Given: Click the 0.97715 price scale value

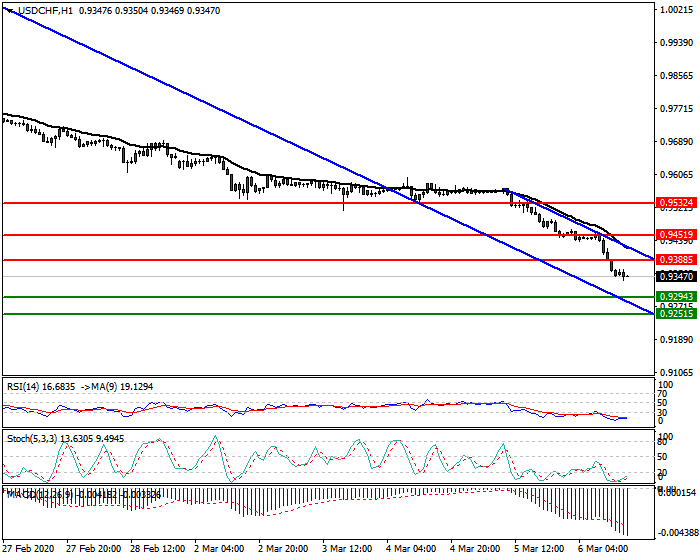Looking at the screenshot, I should click(x=677, y=109).
